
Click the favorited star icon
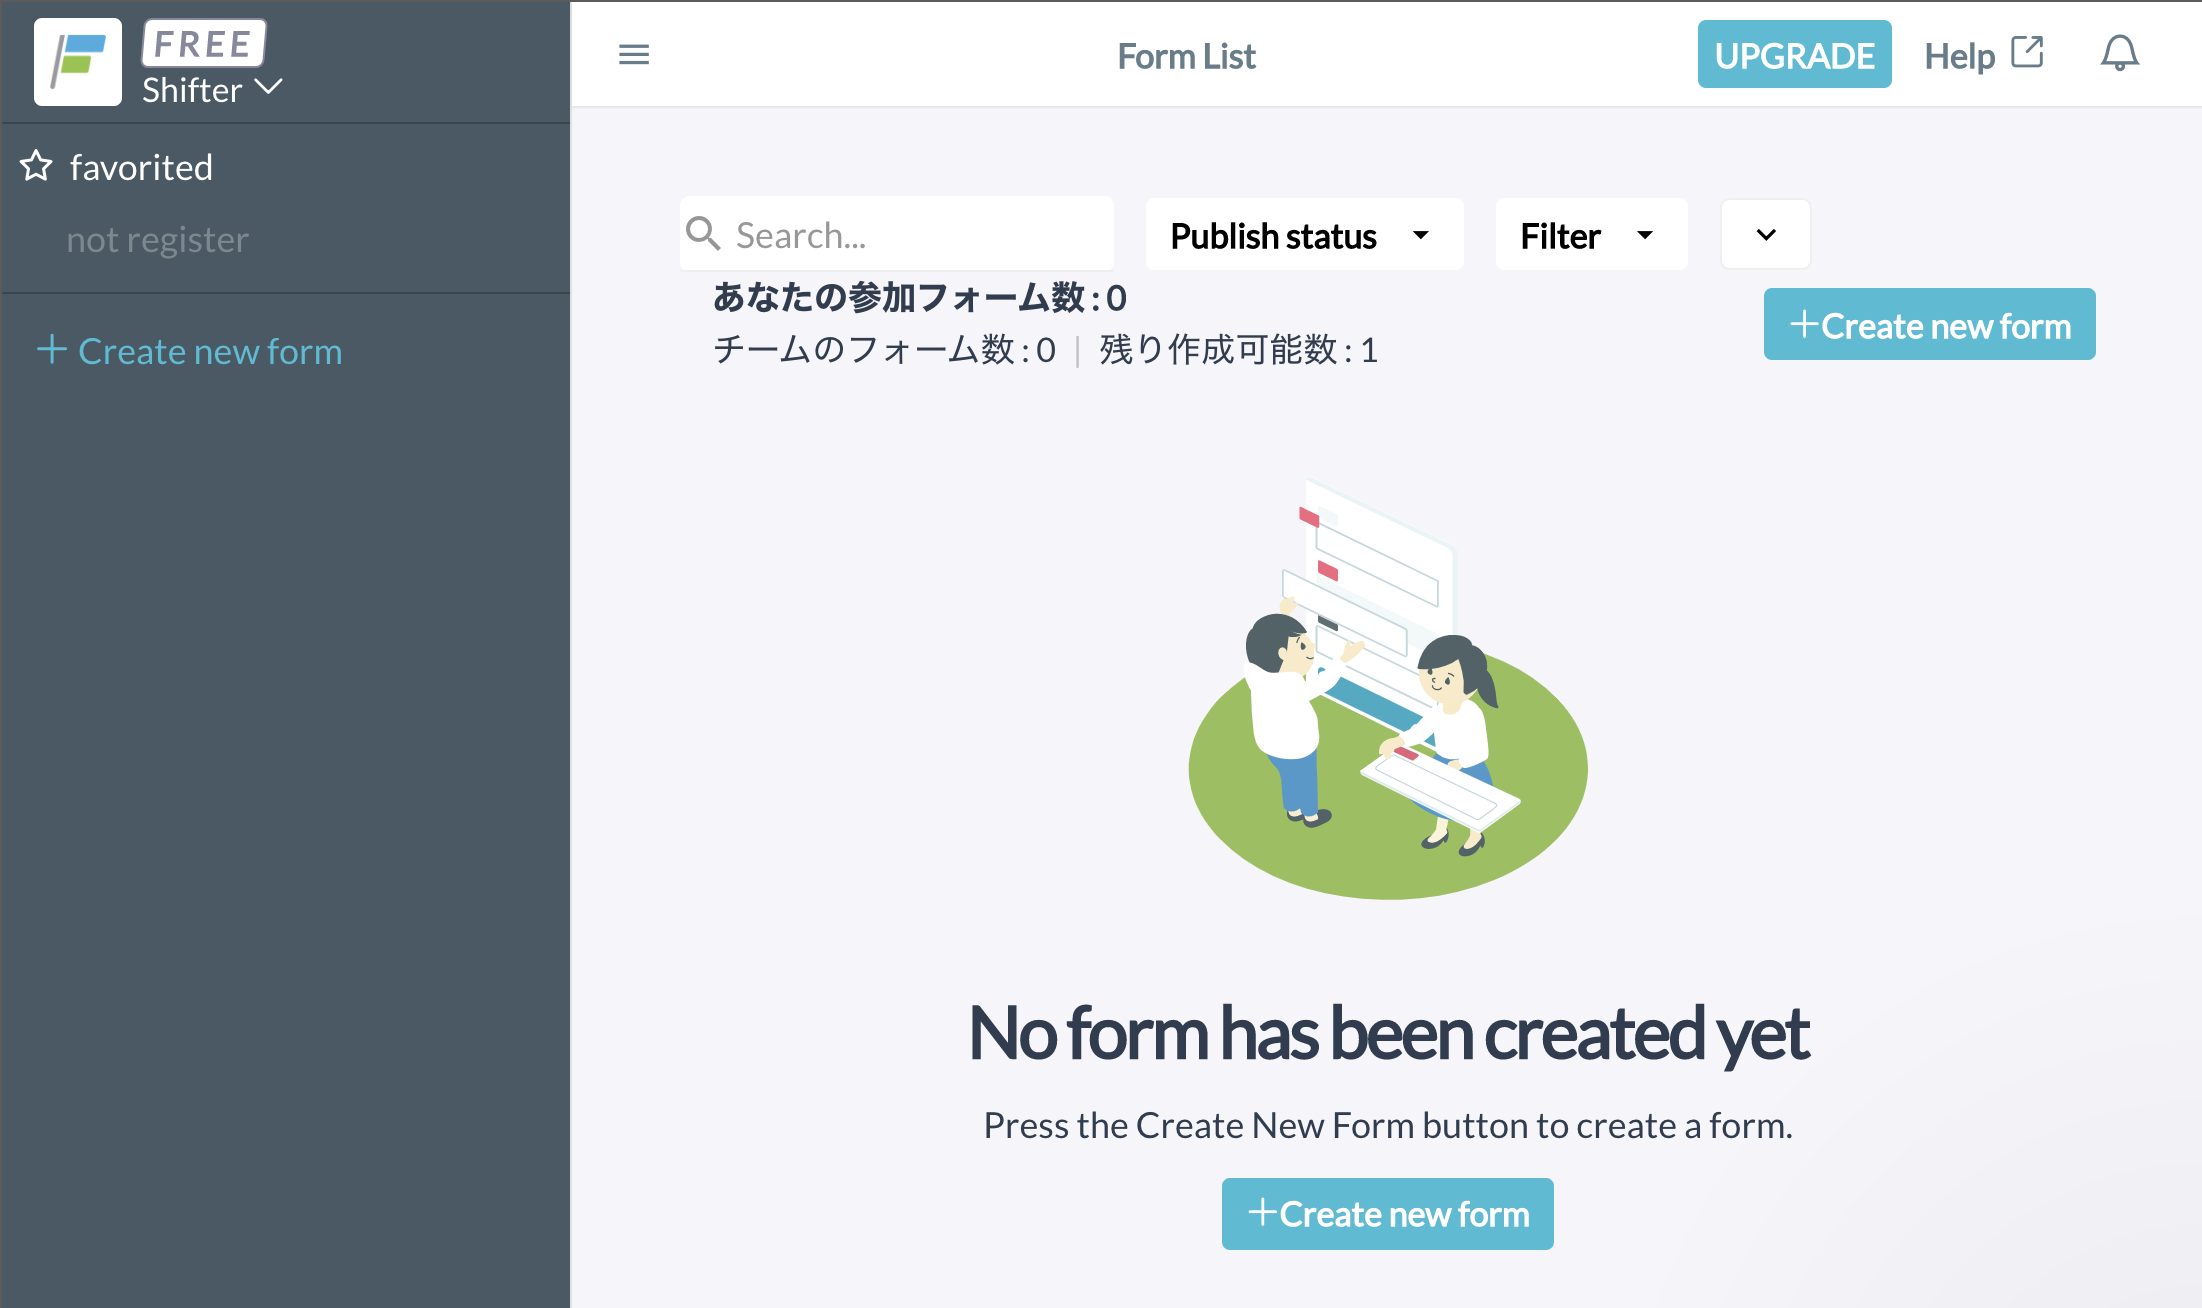36,166
